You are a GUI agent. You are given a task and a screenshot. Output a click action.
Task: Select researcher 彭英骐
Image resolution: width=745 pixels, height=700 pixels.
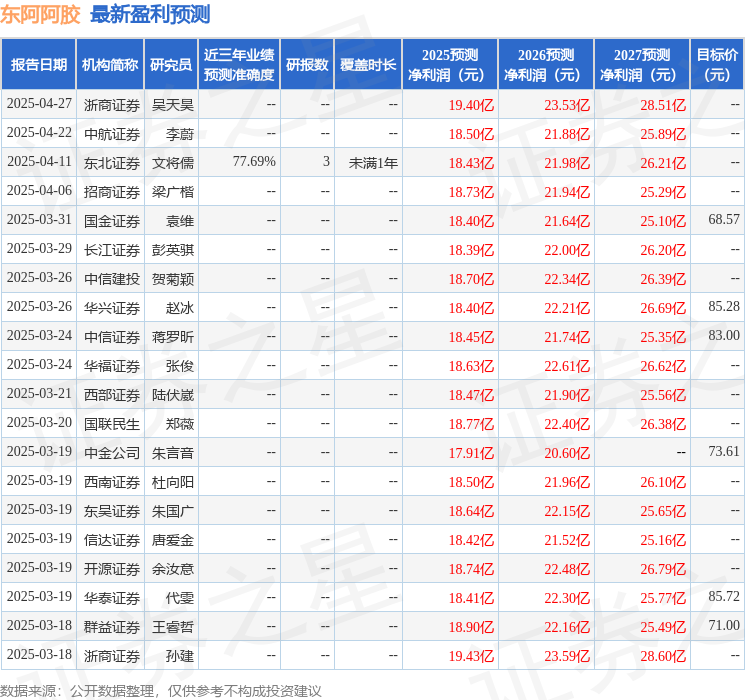coord(172,250)
